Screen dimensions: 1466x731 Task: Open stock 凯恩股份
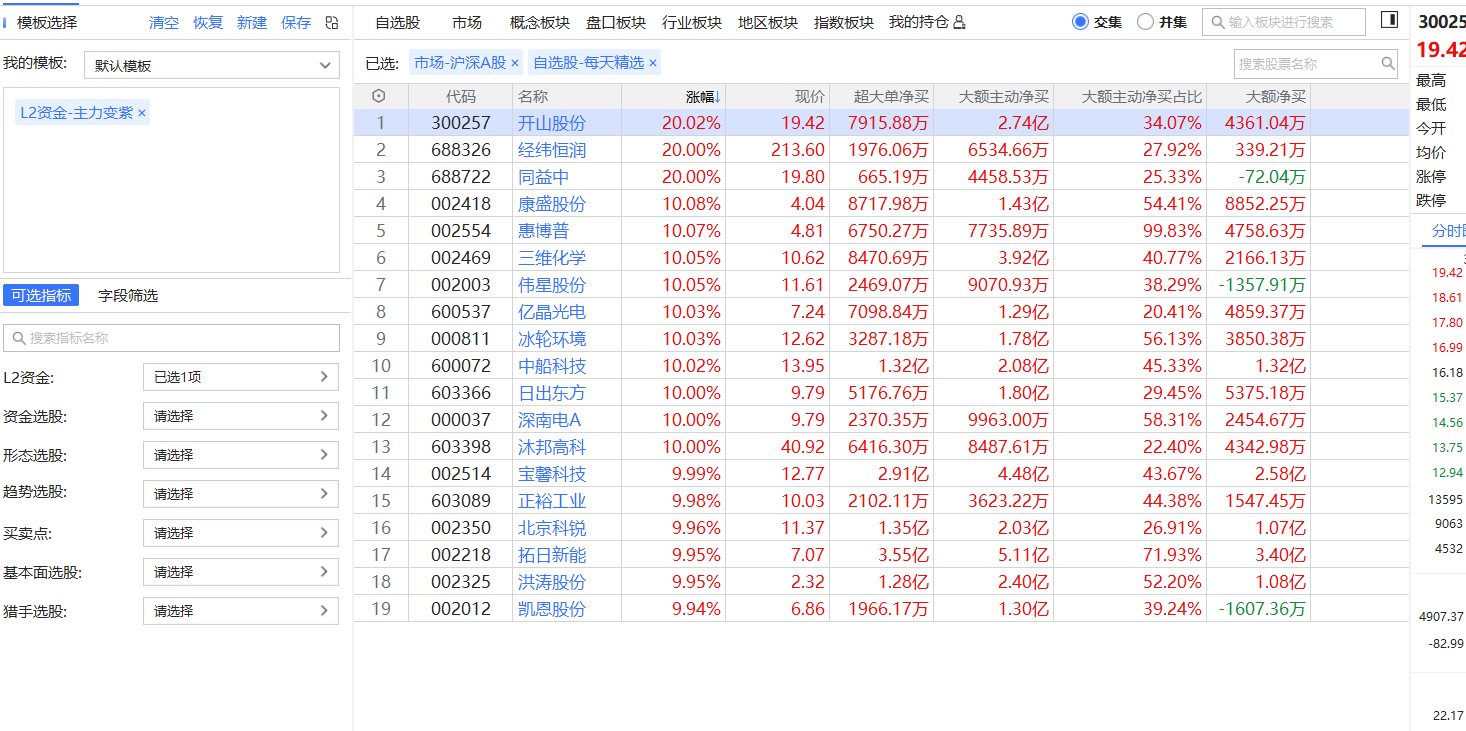(x=552, y=609)
